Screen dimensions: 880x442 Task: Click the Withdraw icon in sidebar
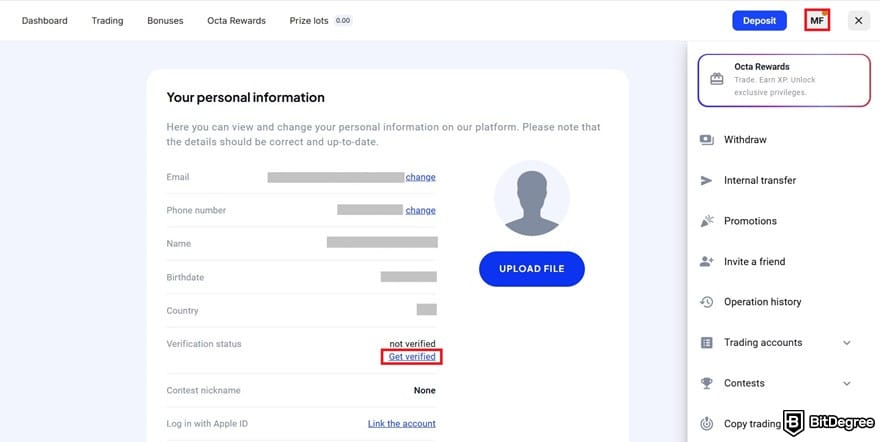pyautogui.click(x=707, y=140)
